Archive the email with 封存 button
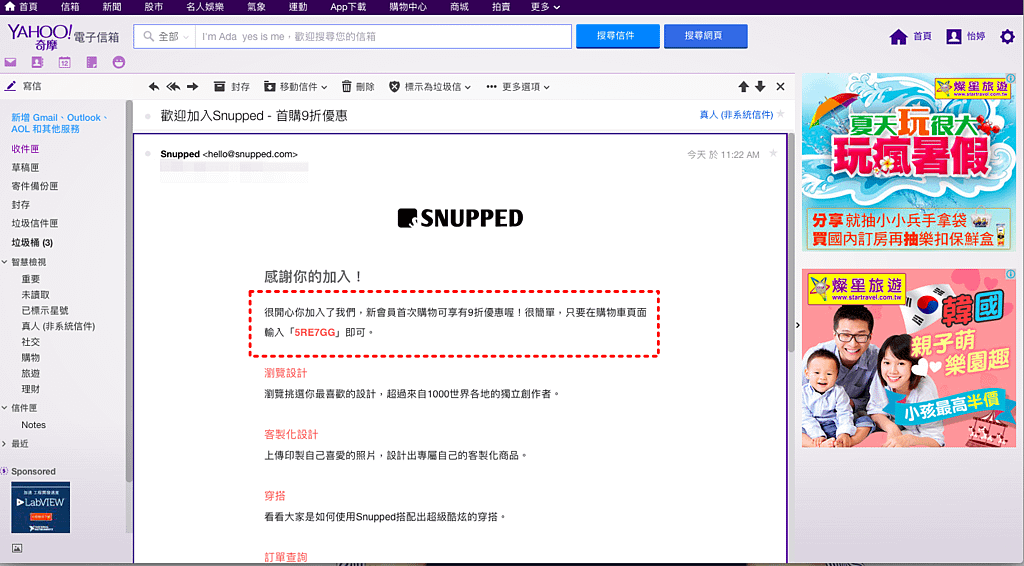Image resolution: width=1024 pixels, height=566 pixels. (x=232, y=87)
